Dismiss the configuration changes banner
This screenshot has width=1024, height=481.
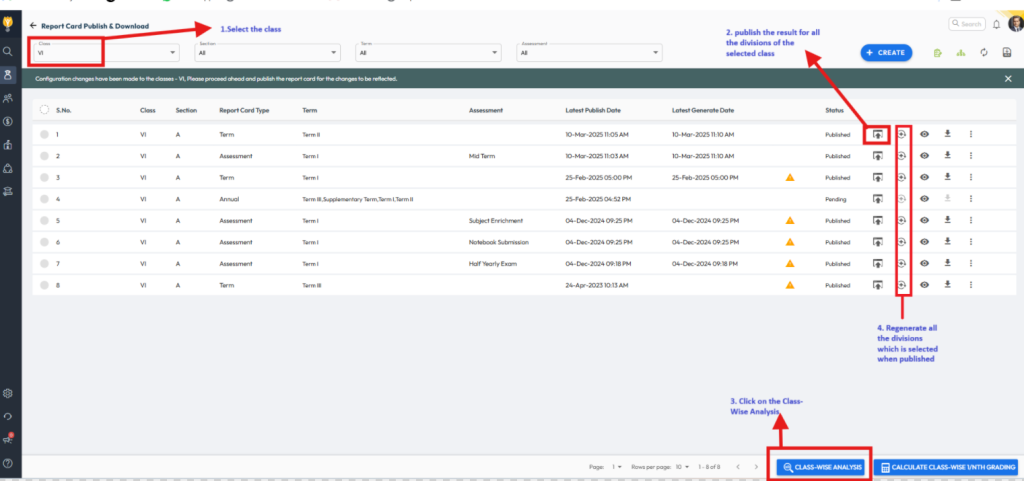[1007, 78]
